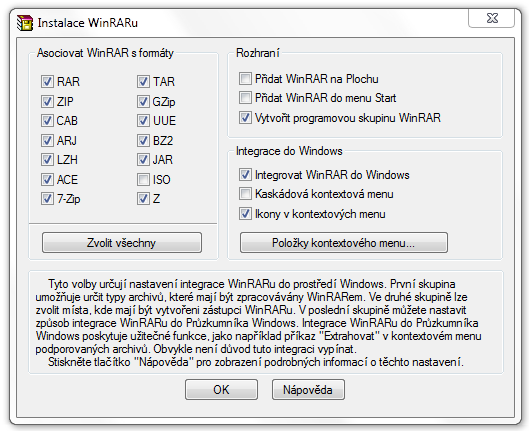Screen dimensions: 529x431
Task: Uncheck the ACE format option
Action: point(47,179)
